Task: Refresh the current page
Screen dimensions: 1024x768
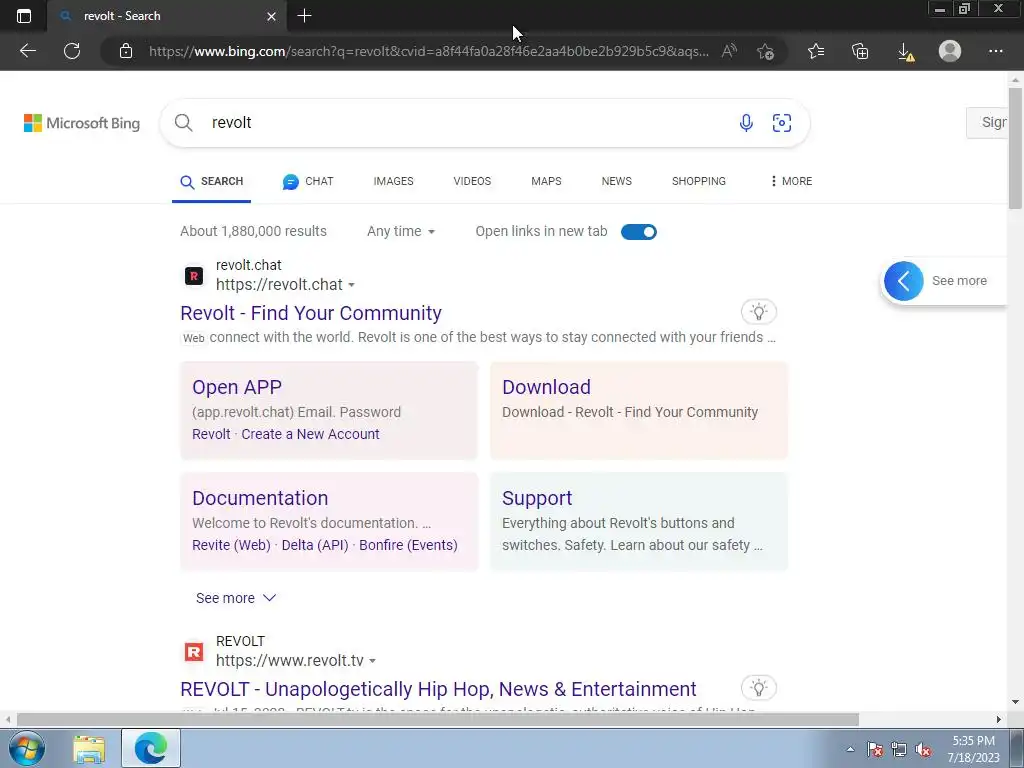Action: click(x=72, y=51)
